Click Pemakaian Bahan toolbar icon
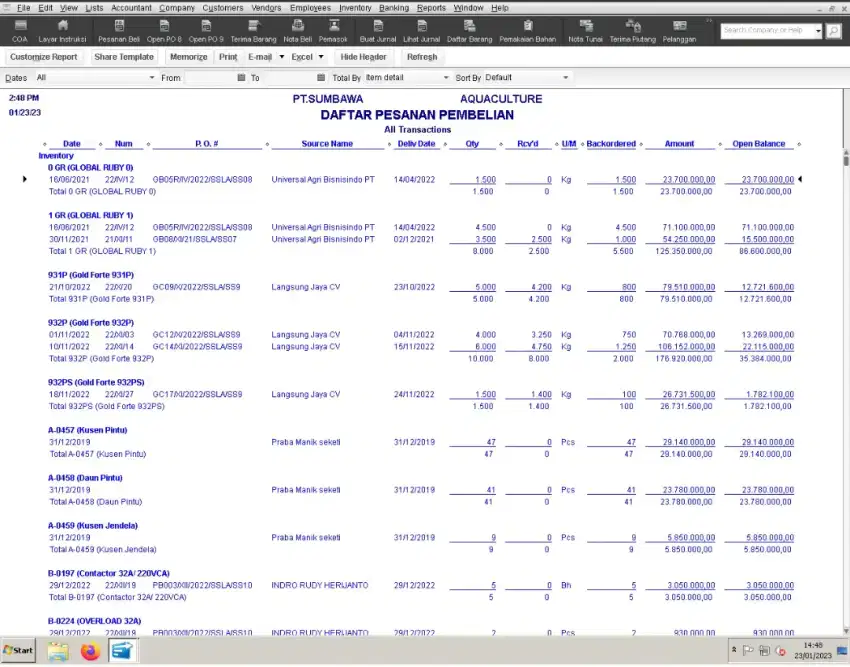 (527, 31)
